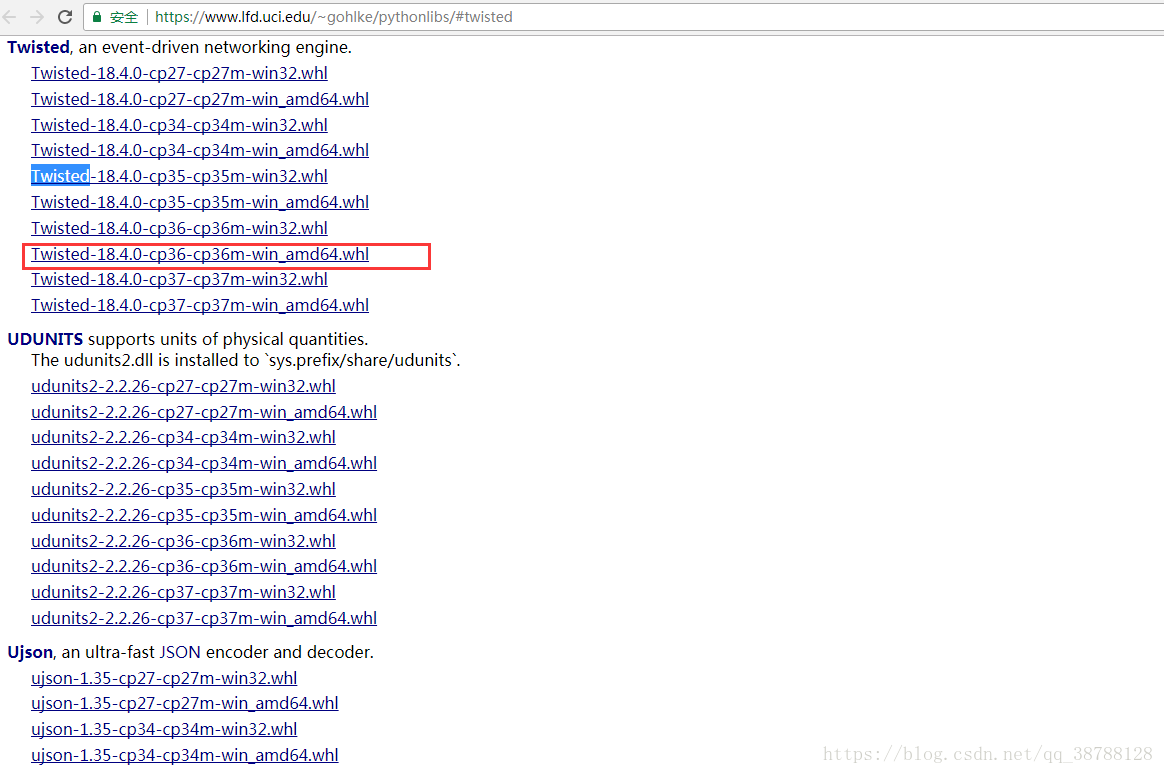Download udunits2-2.2.26-cp27-cp27m-win_amd64.whl

tap(204, 413)
